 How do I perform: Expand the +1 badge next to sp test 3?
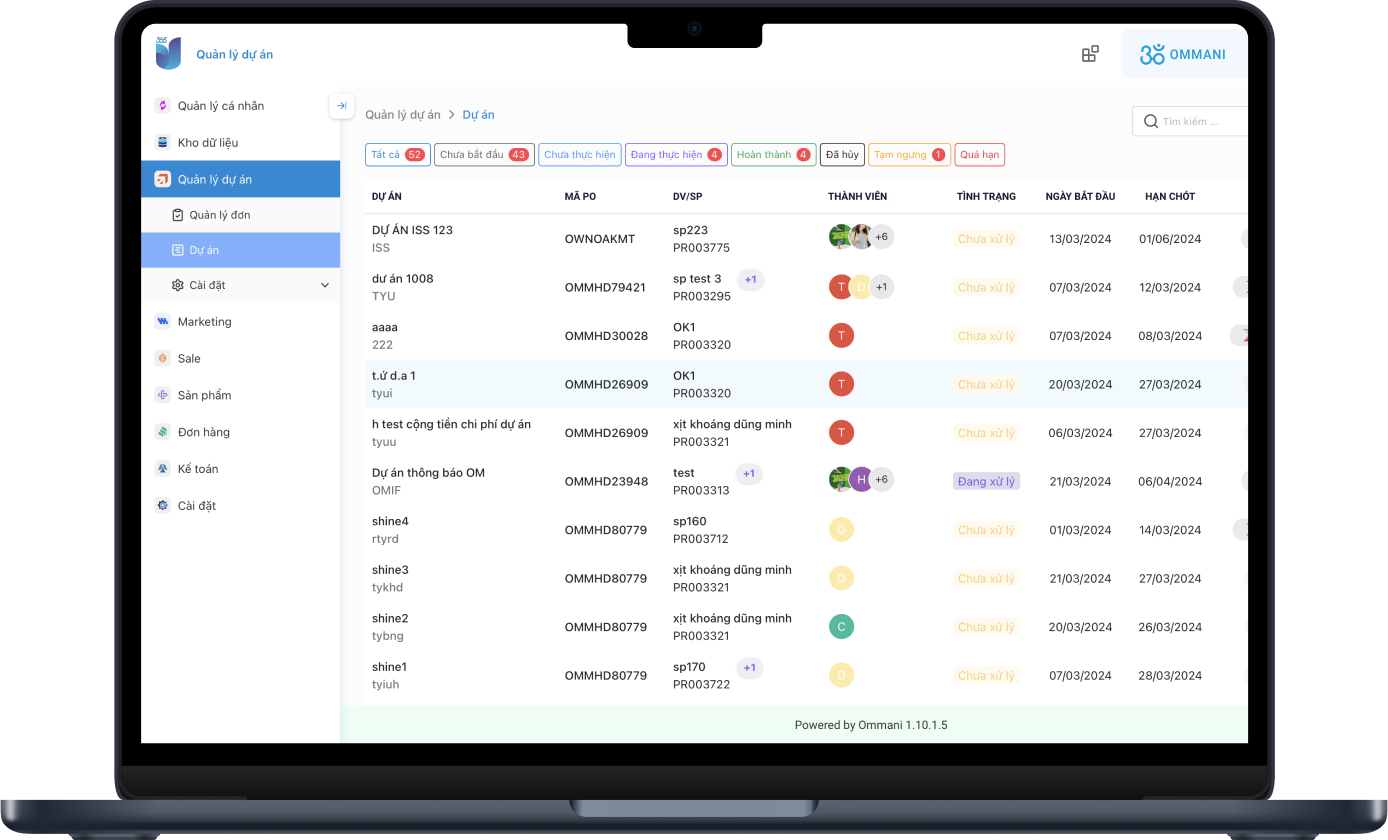[x=750, y=280]
